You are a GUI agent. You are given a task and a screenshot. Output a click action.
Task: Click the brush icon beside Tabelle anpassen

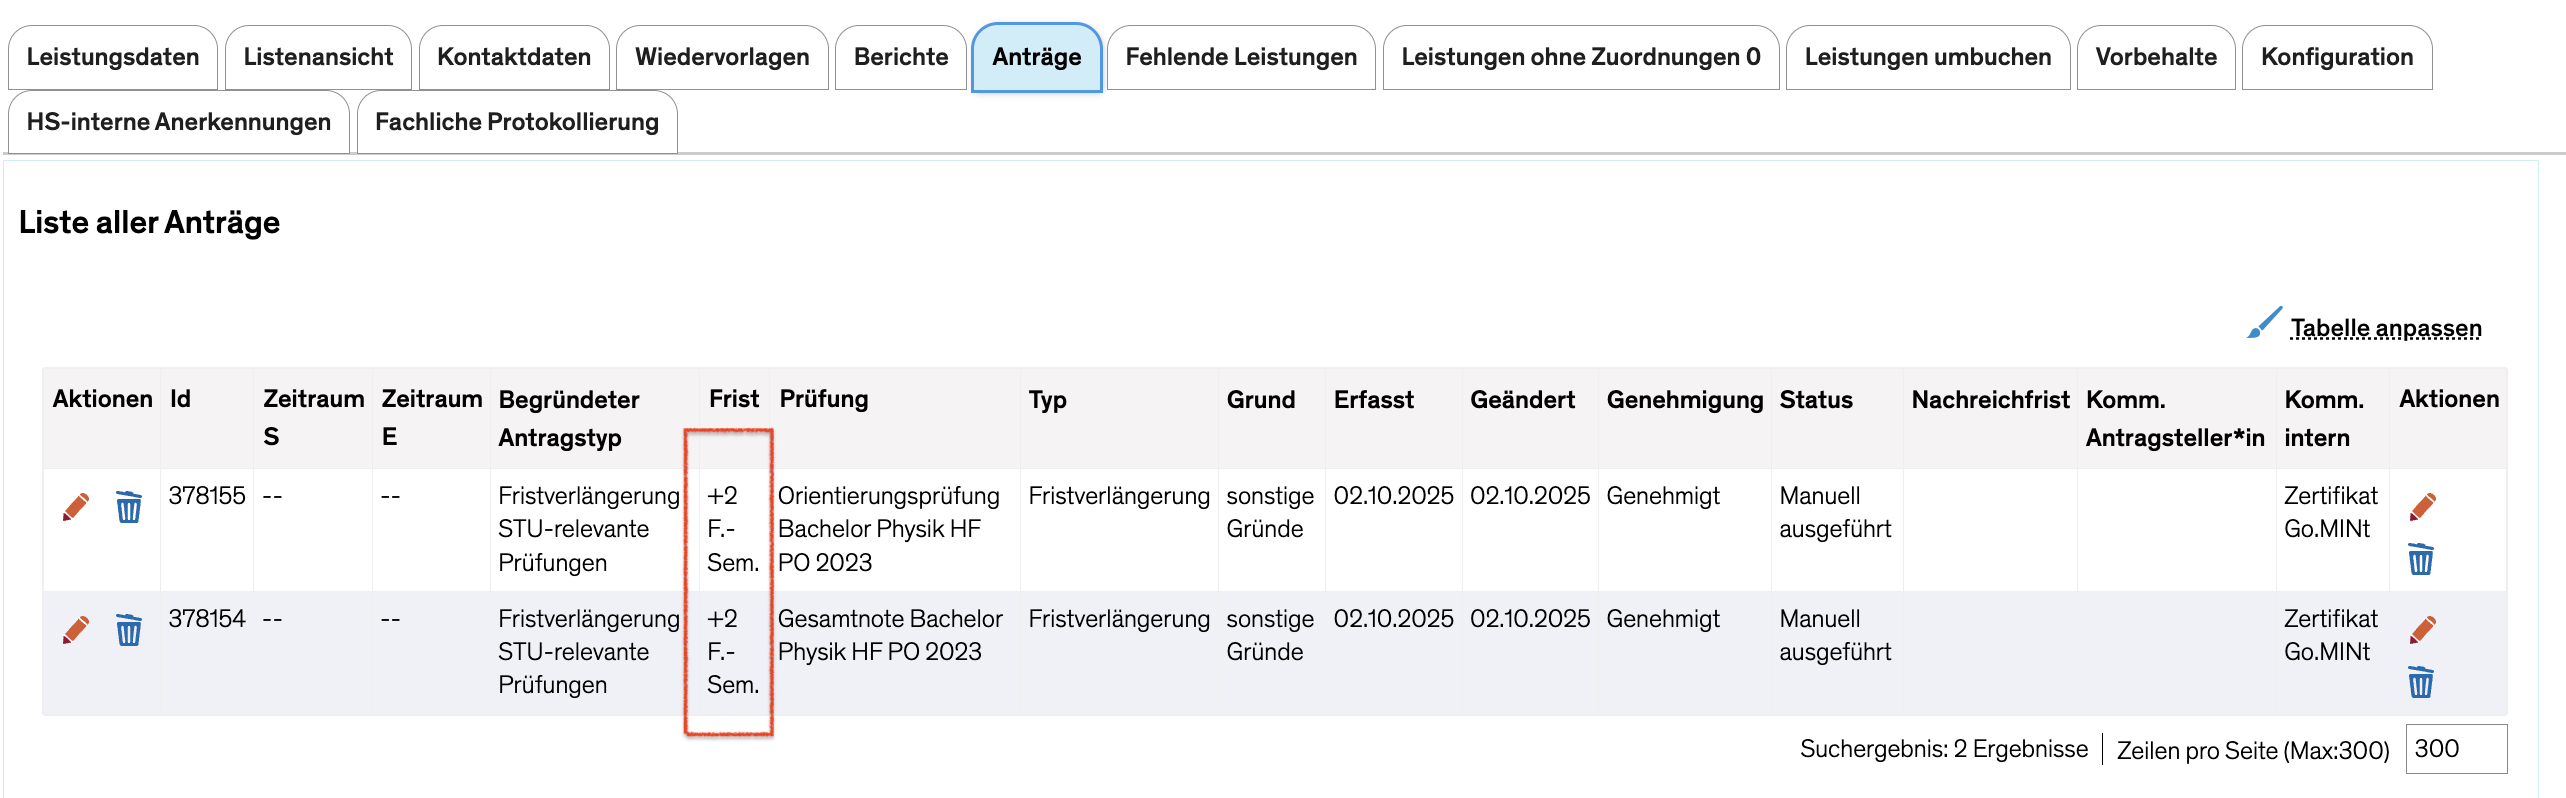[x=2264, y=324]
